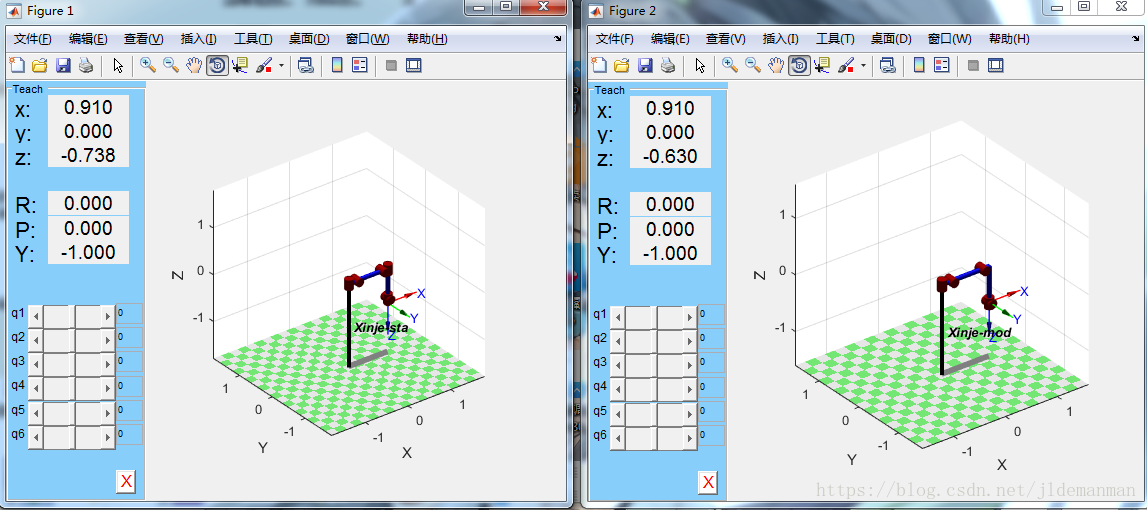Activate Zoom In tool in Figure 1
1147x510 pixels.
pos(148,66)
